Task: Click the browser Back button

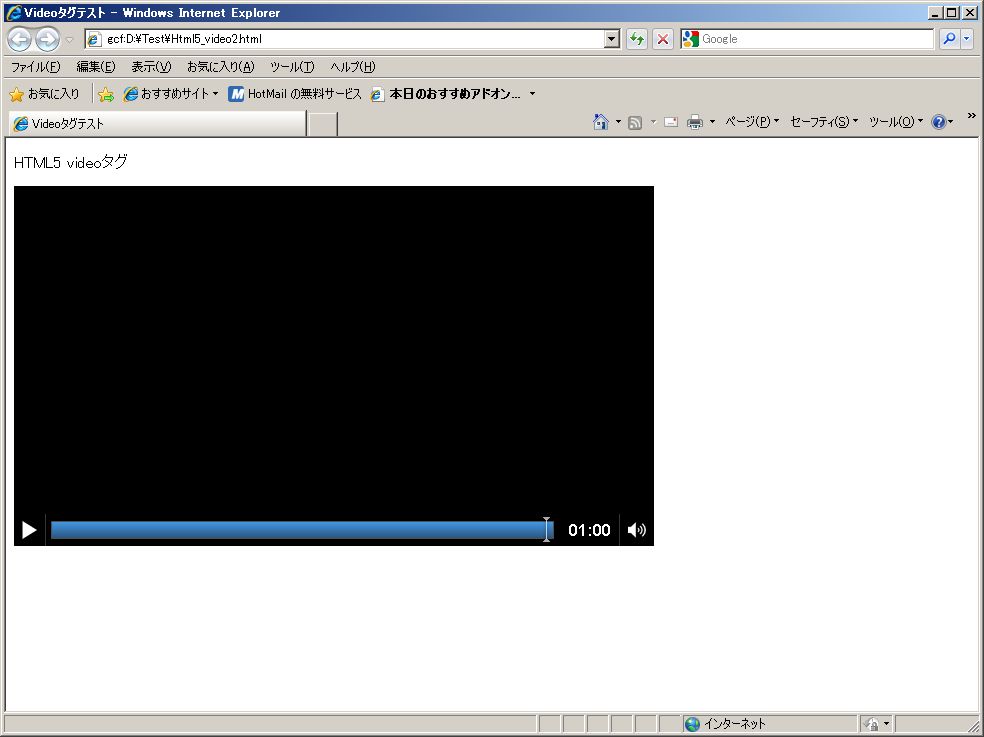Action: tap(19, 40)
